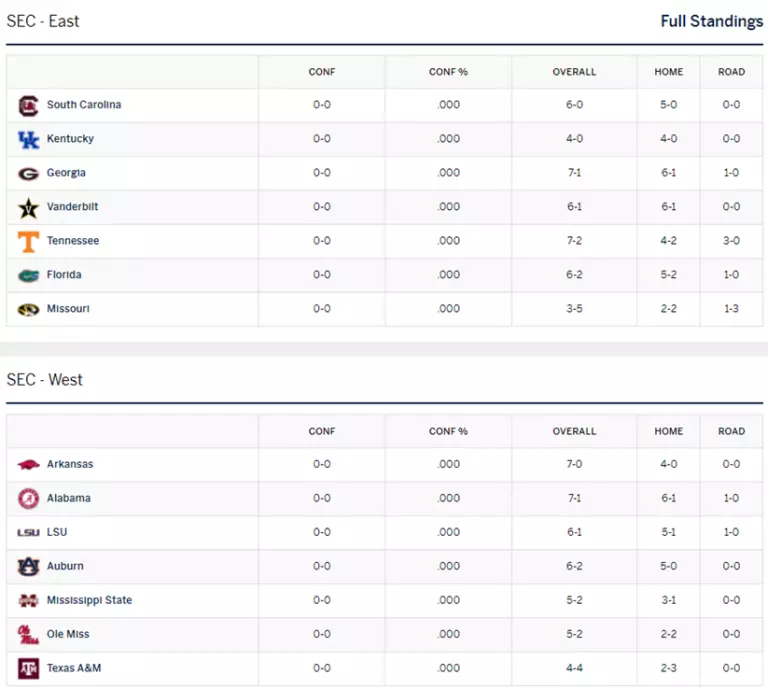Click the Missouri Tigers logo
This screenshot has height=689, width=768.
28,309
